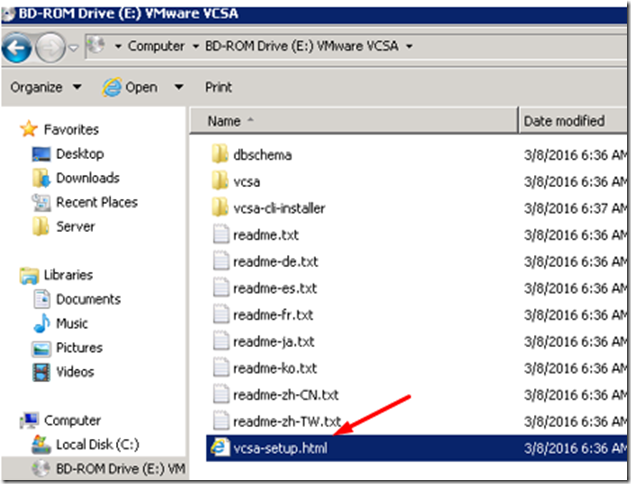Click Print in the toolbar
The image size is (631, 484).
[x=218, y=87]
